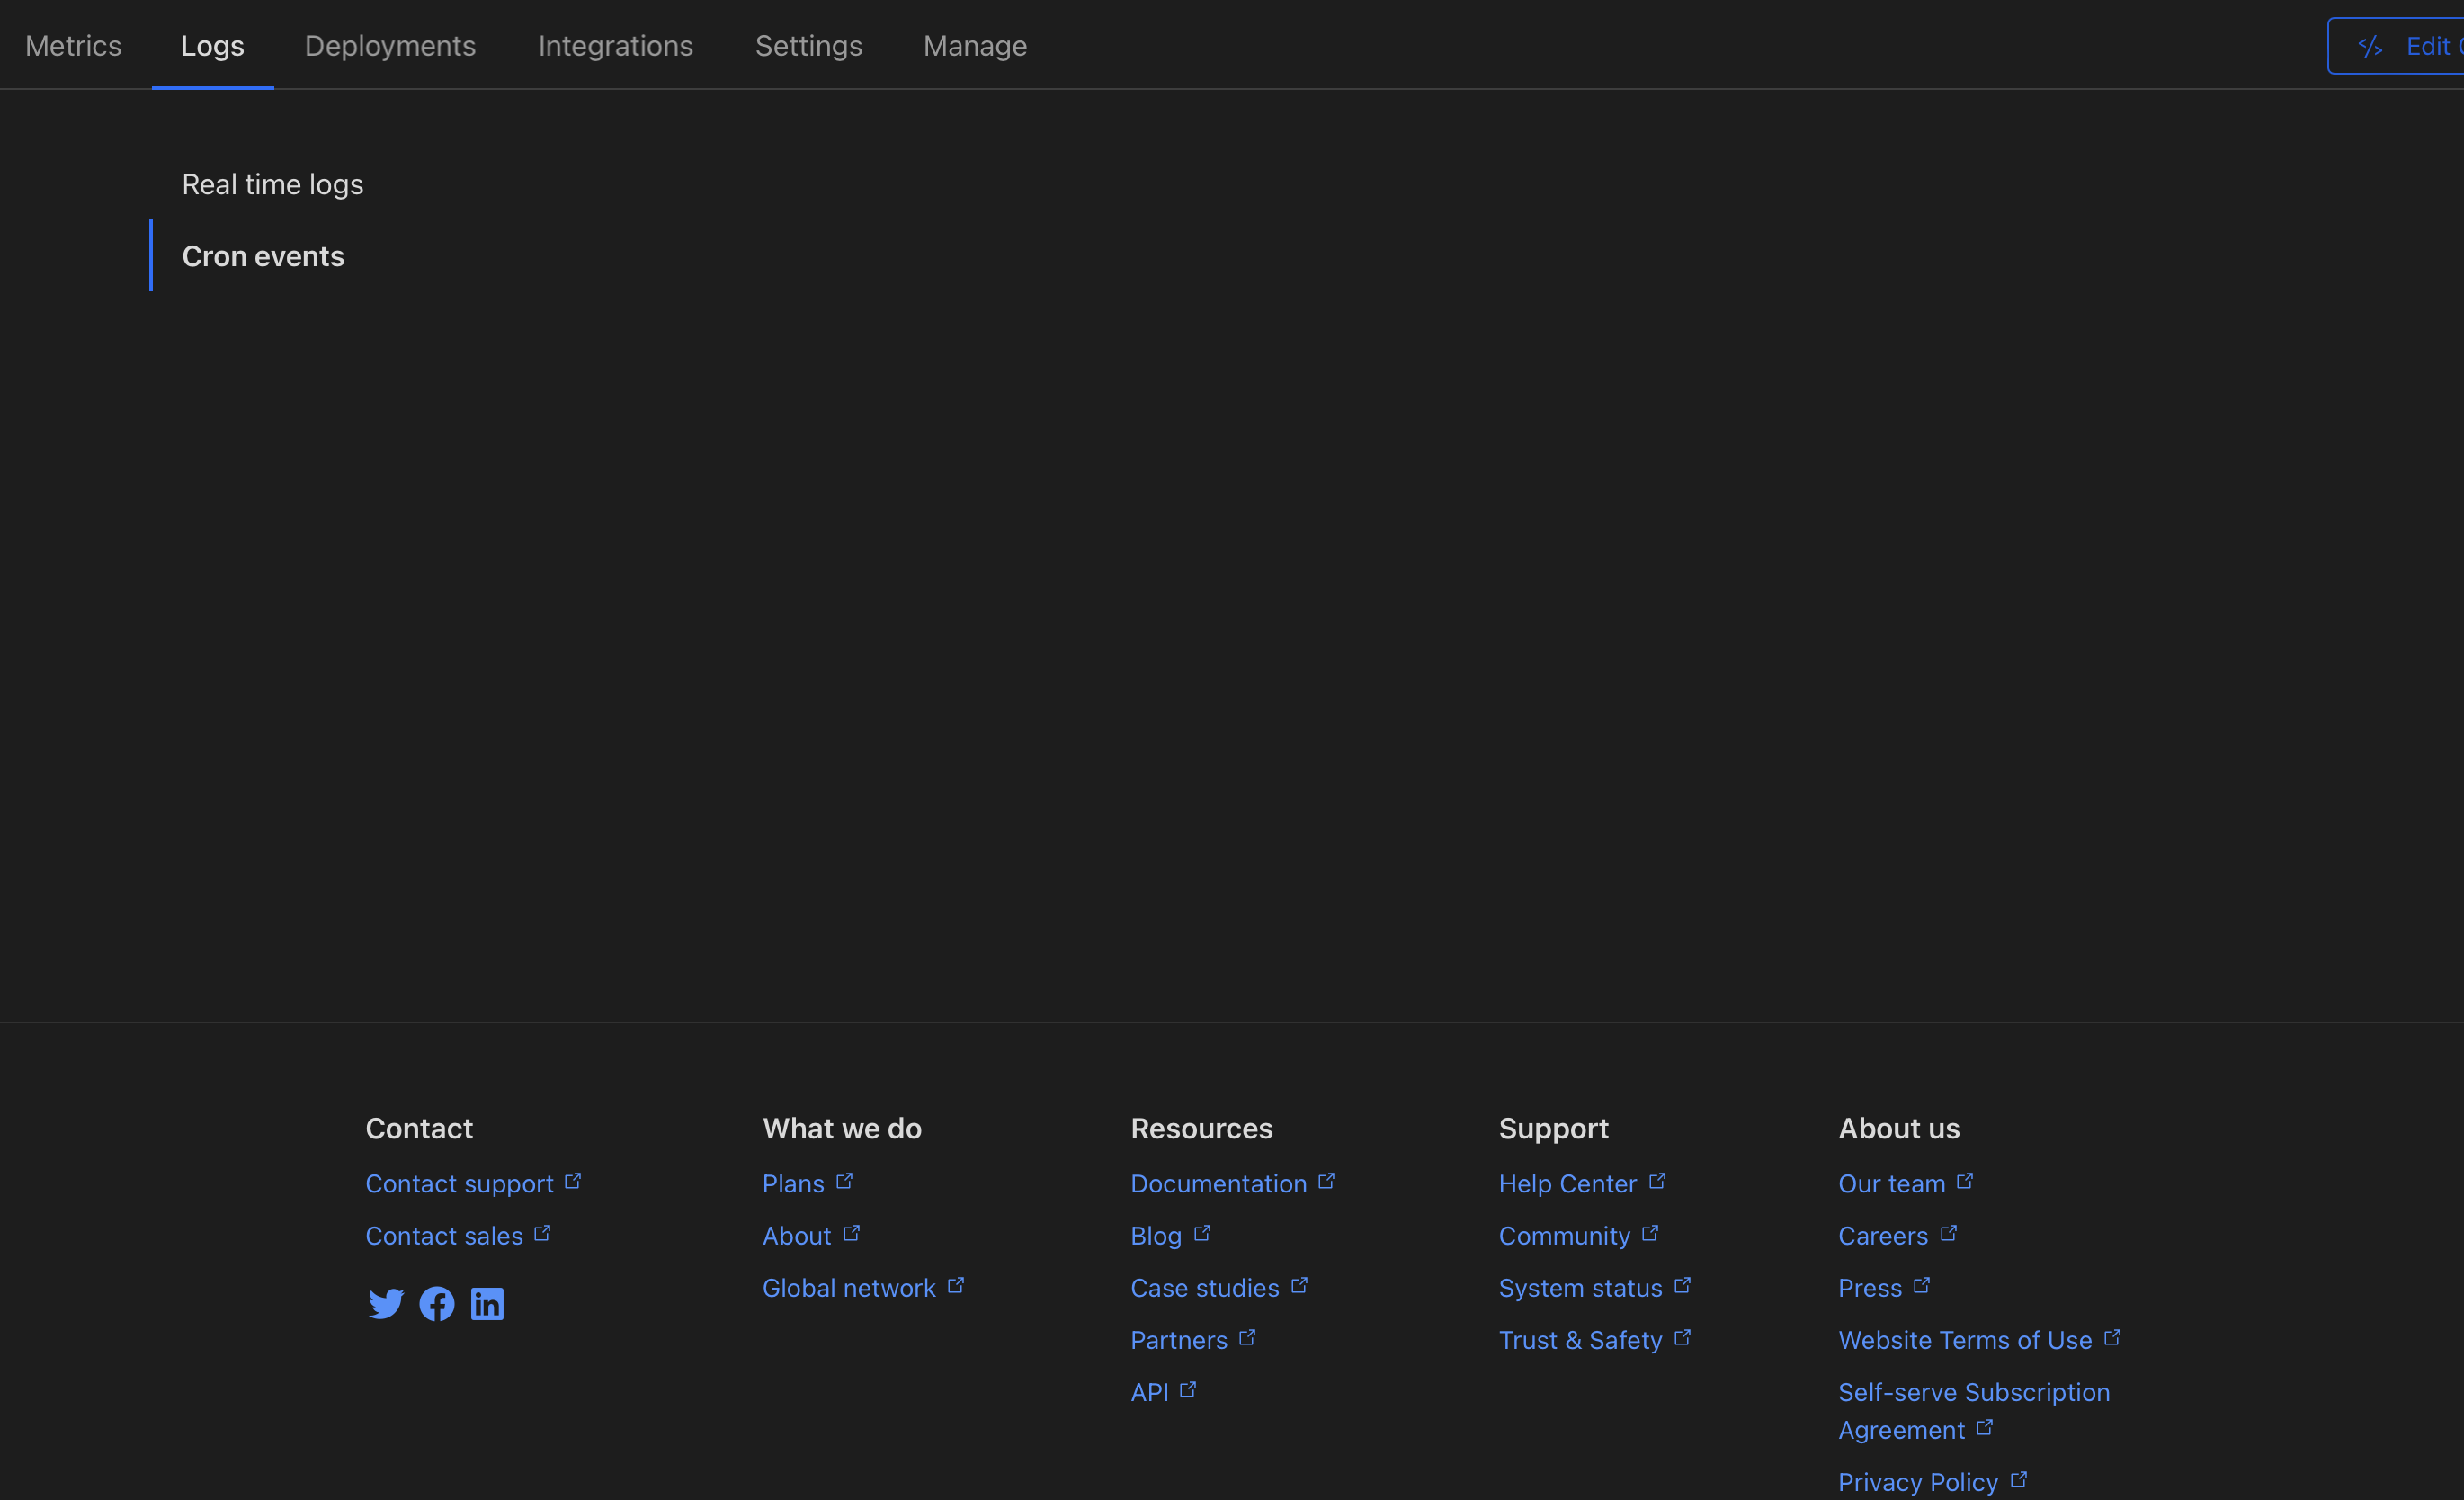Click external-link icon next to API
The image size is (2464, 1500).
tap(1188, 1389)
